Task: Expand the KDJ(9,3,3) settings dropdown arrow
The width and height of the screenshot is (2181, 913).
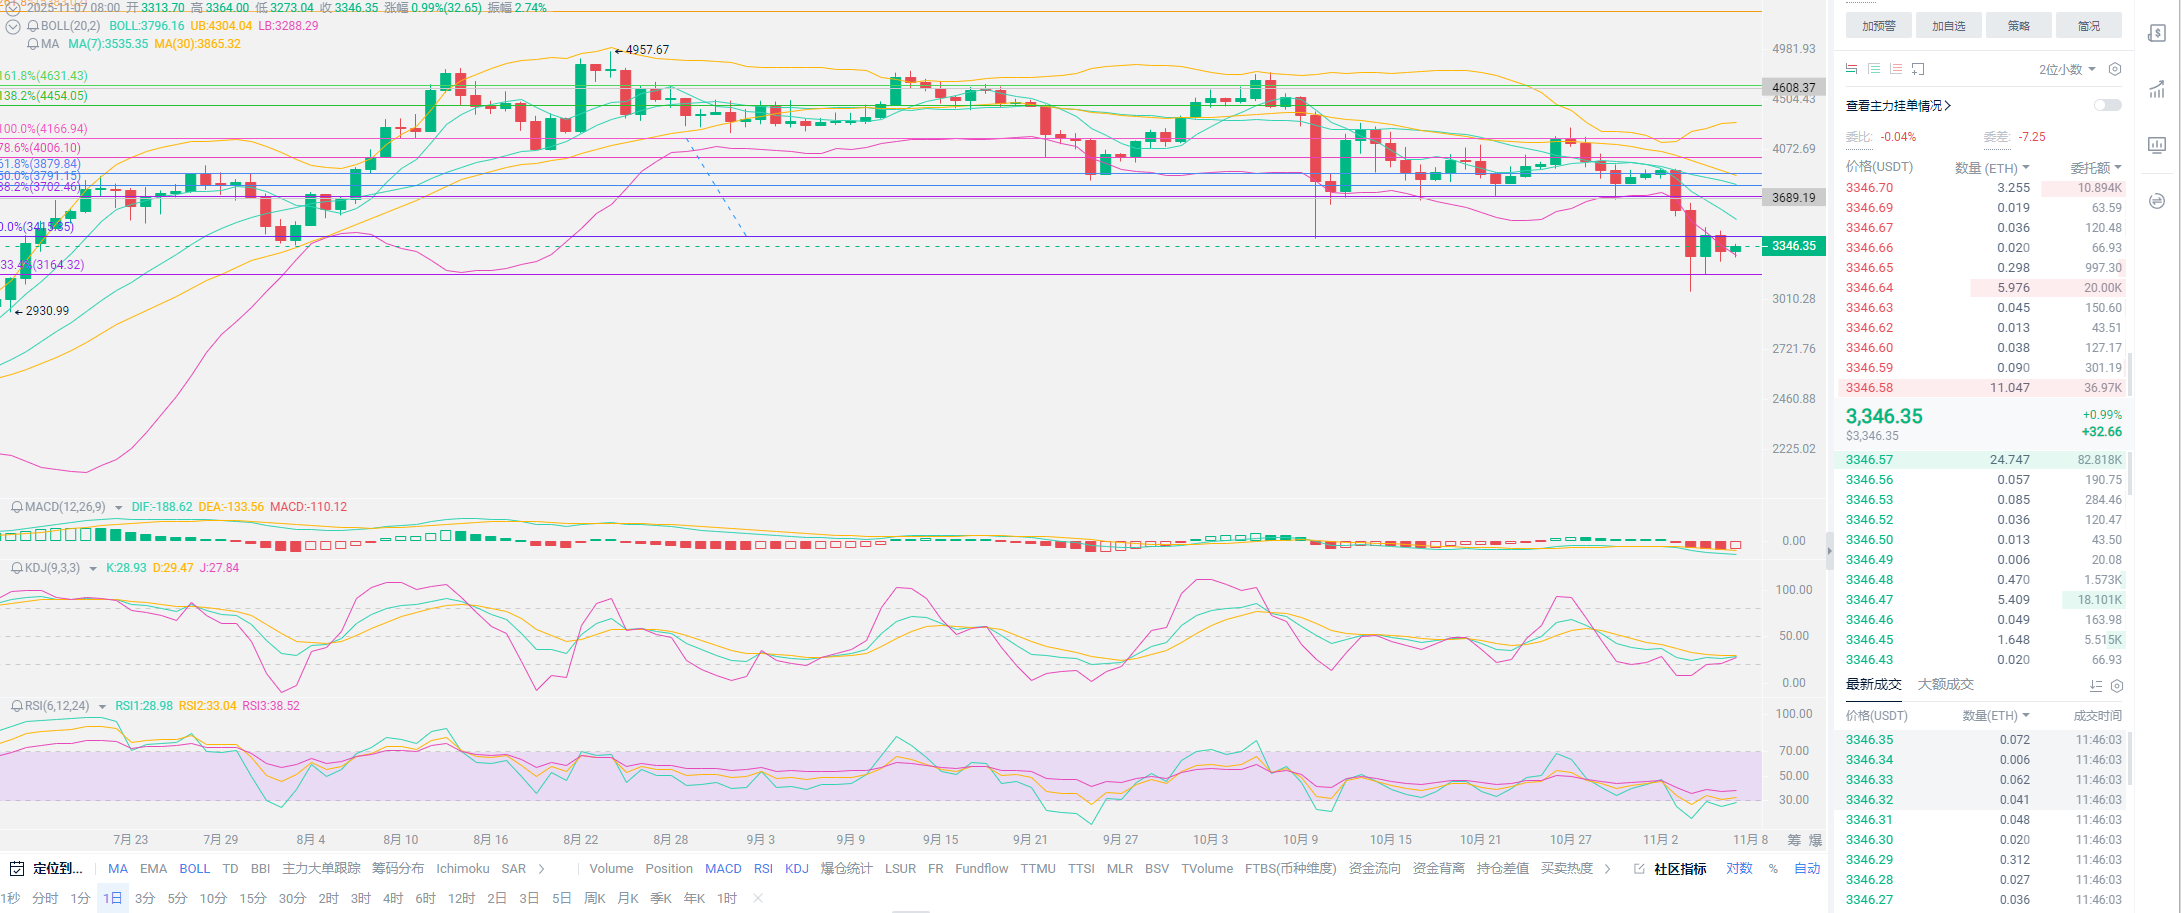Action: point(93,568)
